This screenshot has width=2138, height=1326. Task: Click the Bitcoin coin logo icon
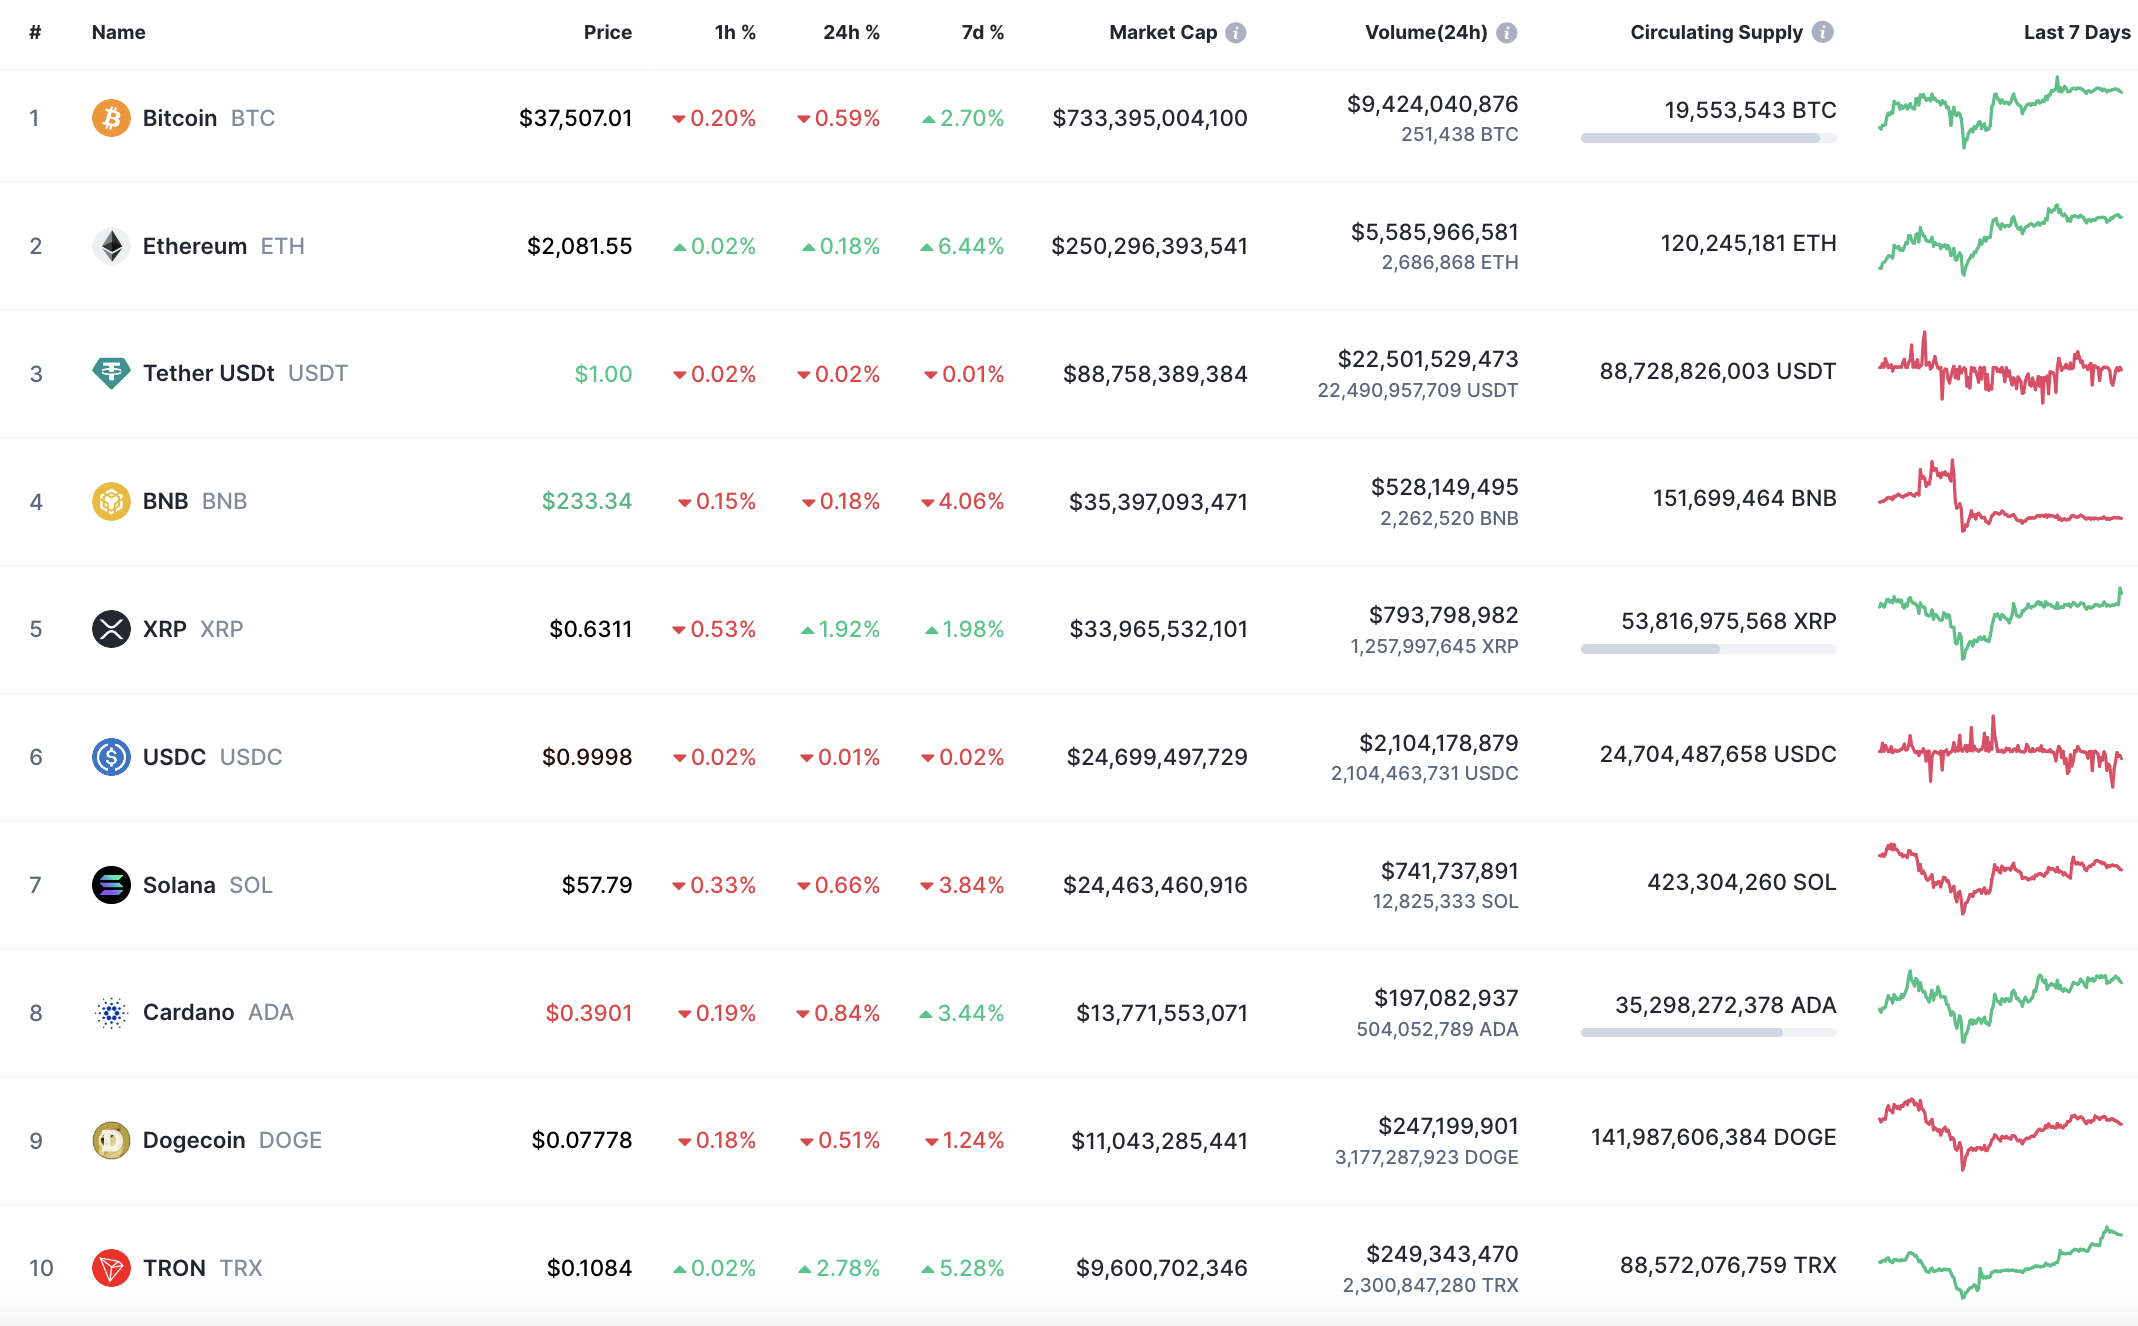111,118
